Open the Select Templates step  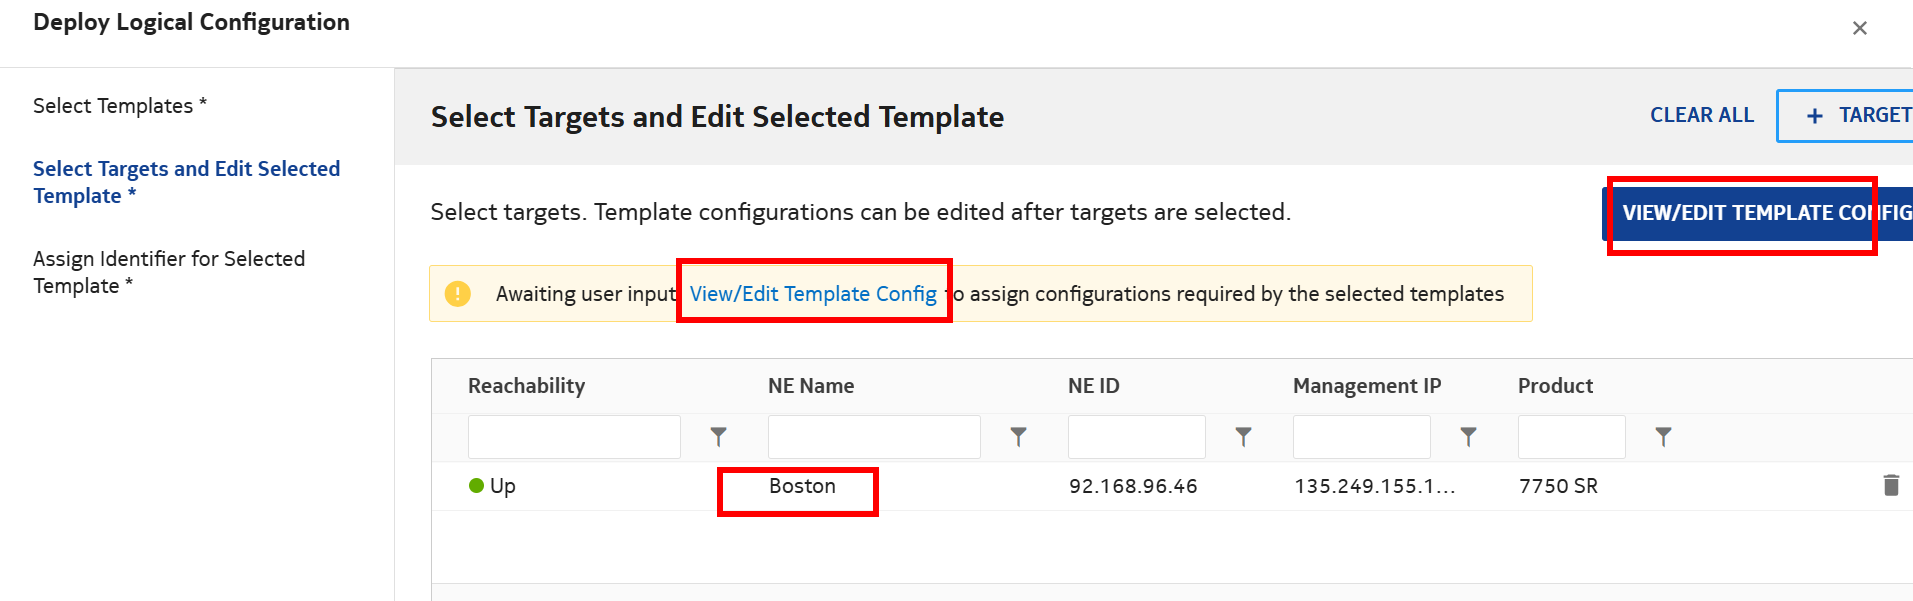[x=119, y=106]
